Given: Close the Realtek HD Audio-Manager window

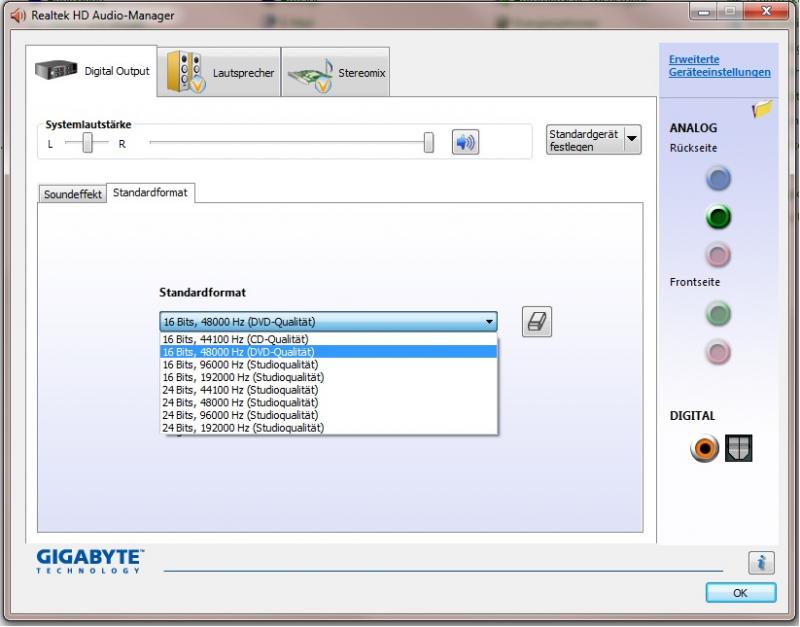Looking at the screenshot, I should (766, 11).
